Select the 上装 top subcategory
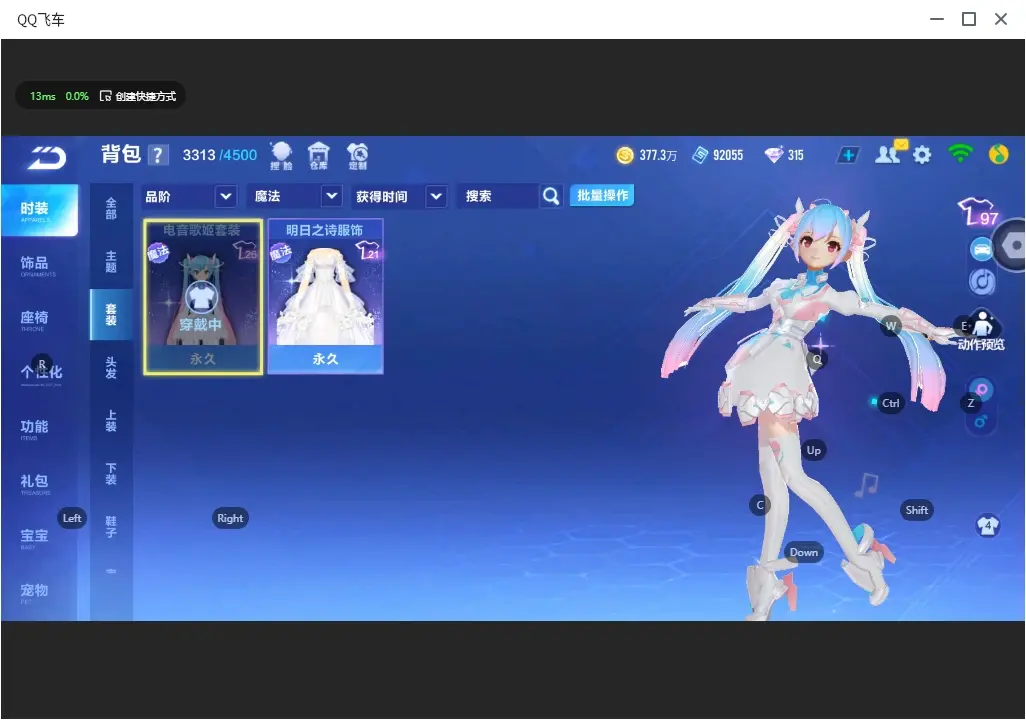The image size is (1026, 720). coord(111,421)
